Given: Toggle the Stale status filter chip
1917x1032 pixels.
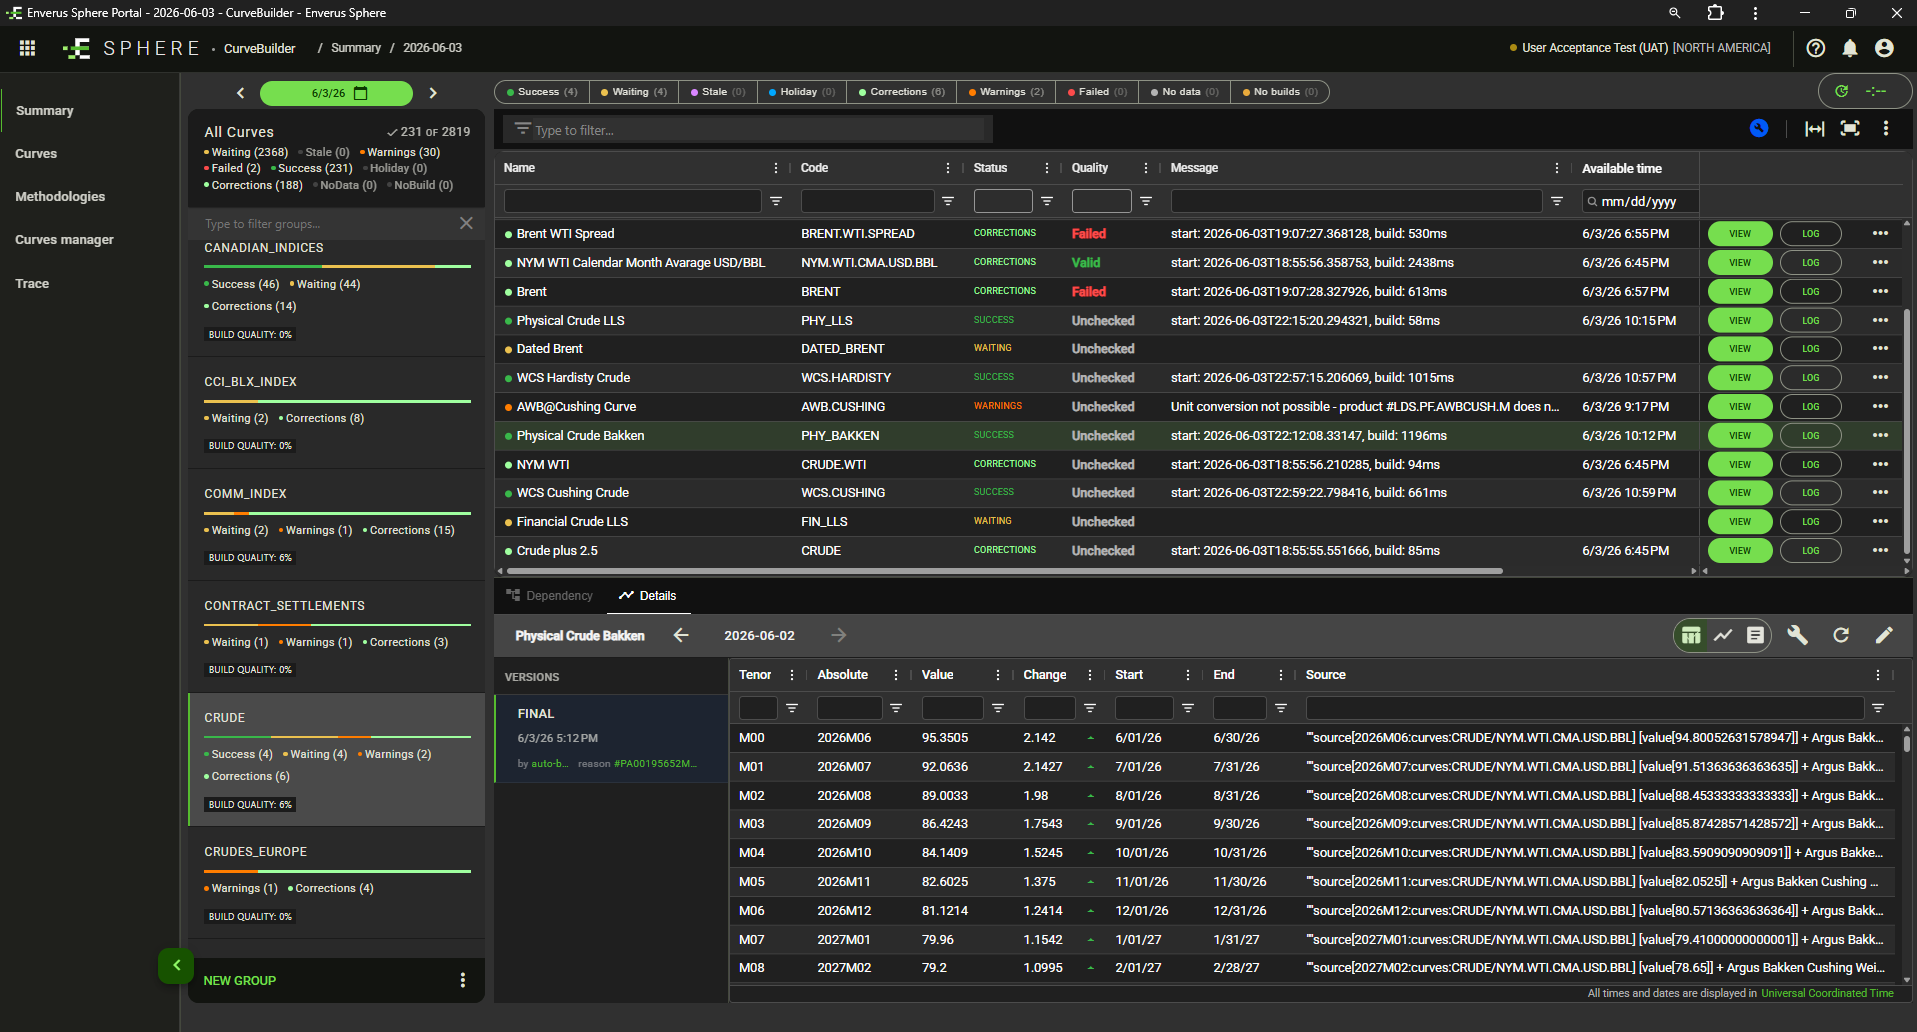Looking at the screenshot, I should click(x=718, y=92).
